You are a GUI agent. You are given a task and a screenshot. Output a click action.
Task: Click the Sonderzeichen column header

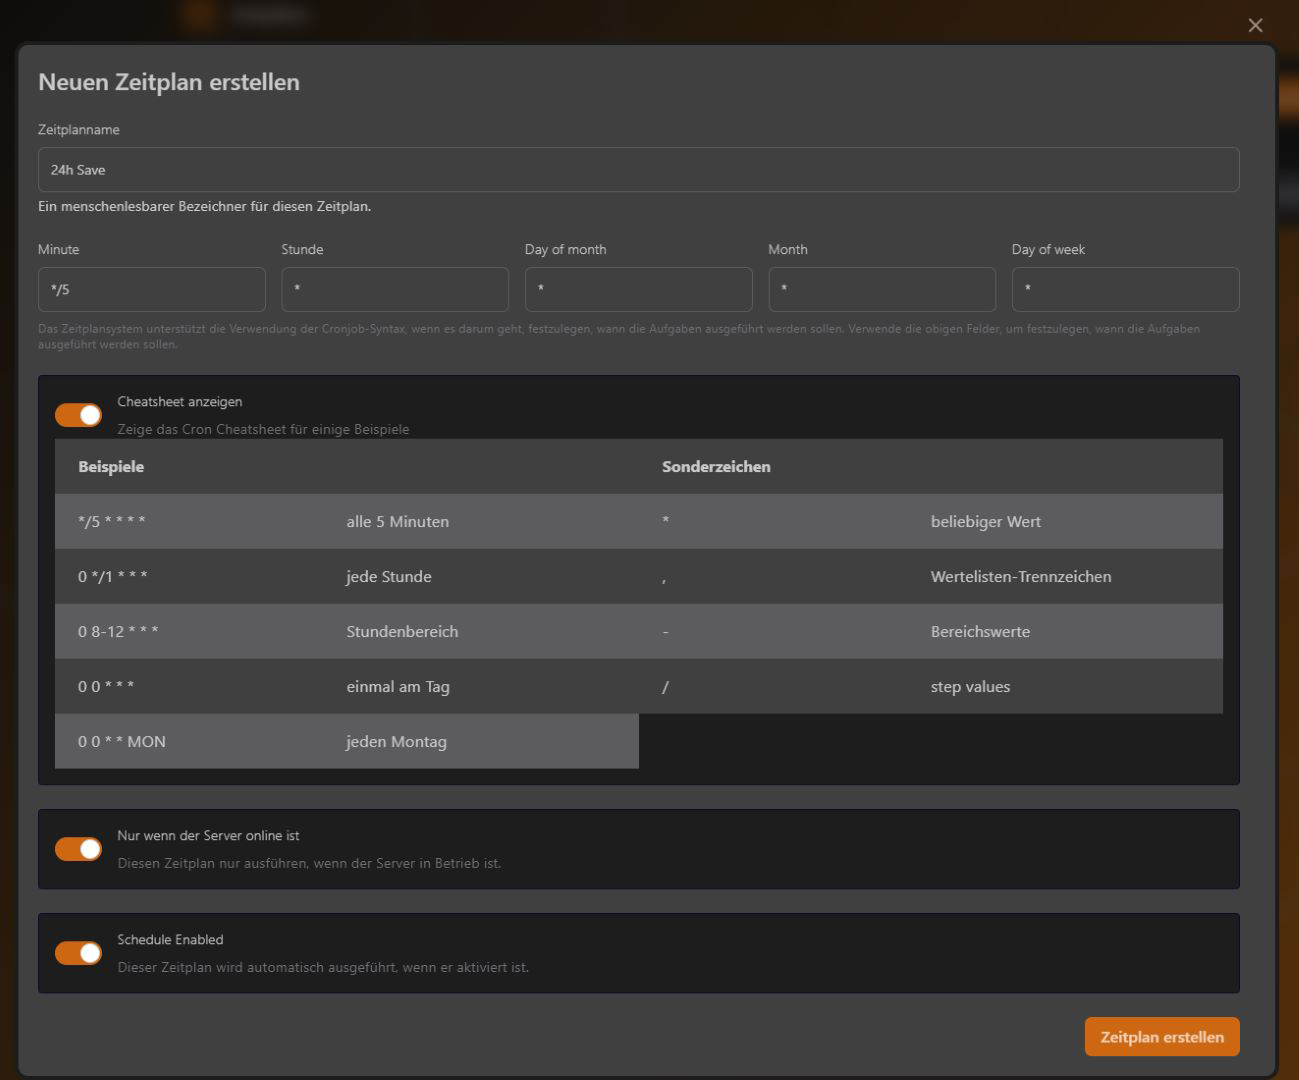click(x=716, y=467)
